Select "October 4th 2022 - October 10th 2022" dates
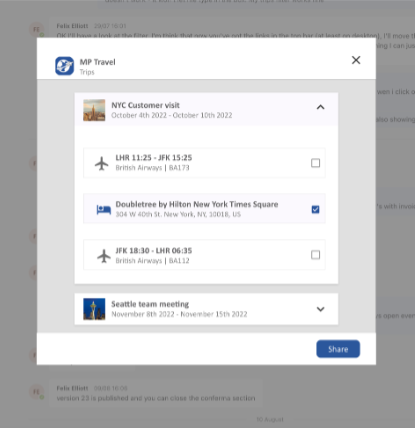 [x=172, y=115]
